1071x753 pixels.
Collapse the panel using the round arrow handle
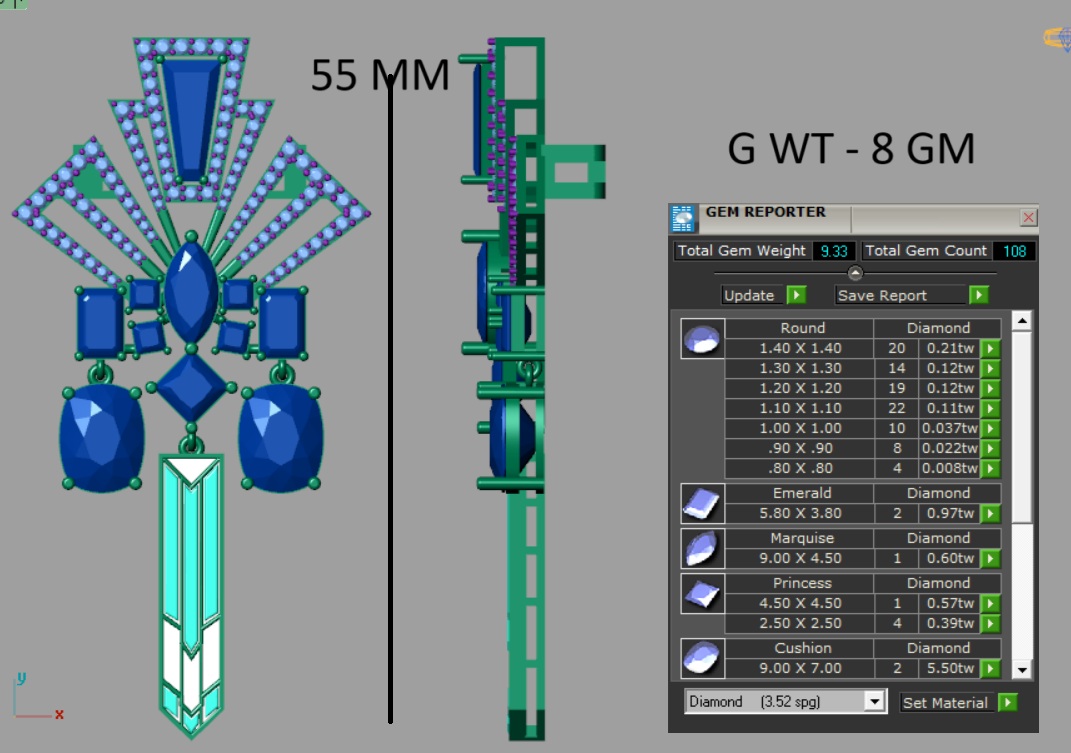855,273
